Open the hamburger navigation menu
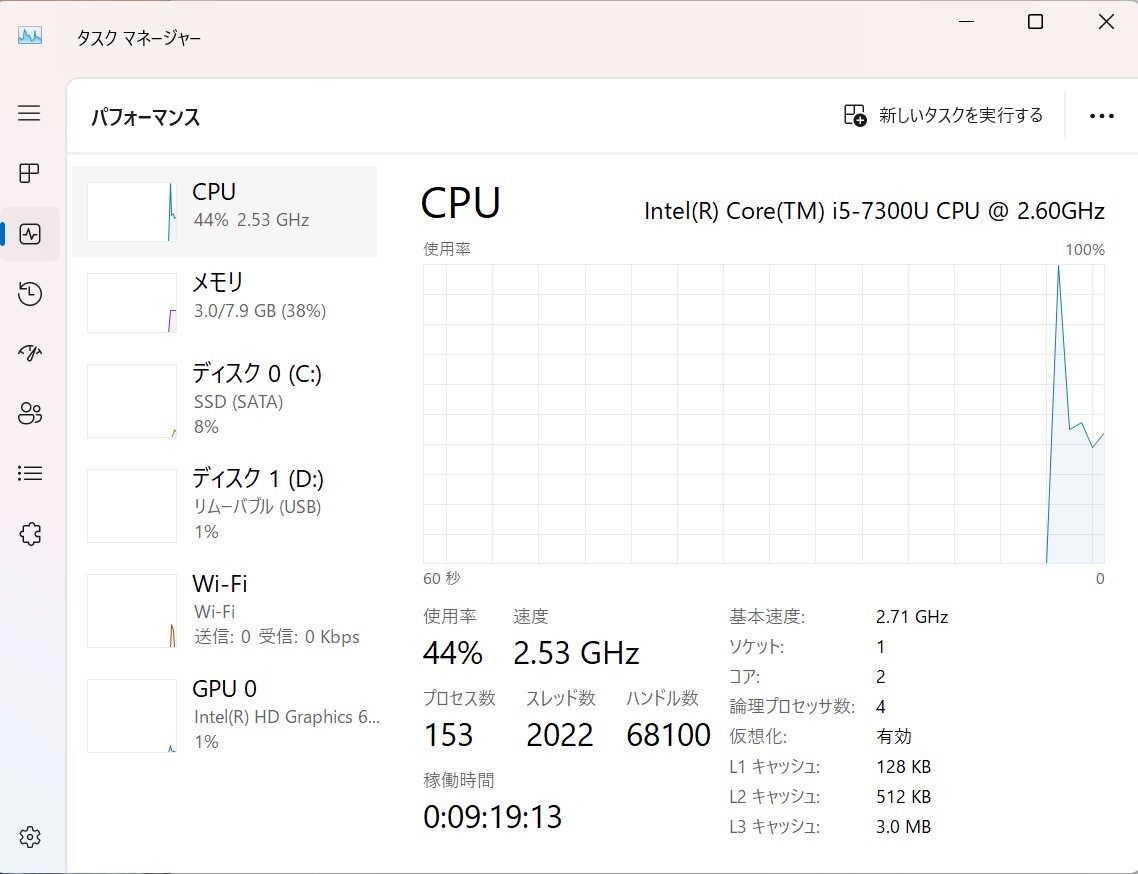This screenshot has height=874, width=1138. [29, 113]
